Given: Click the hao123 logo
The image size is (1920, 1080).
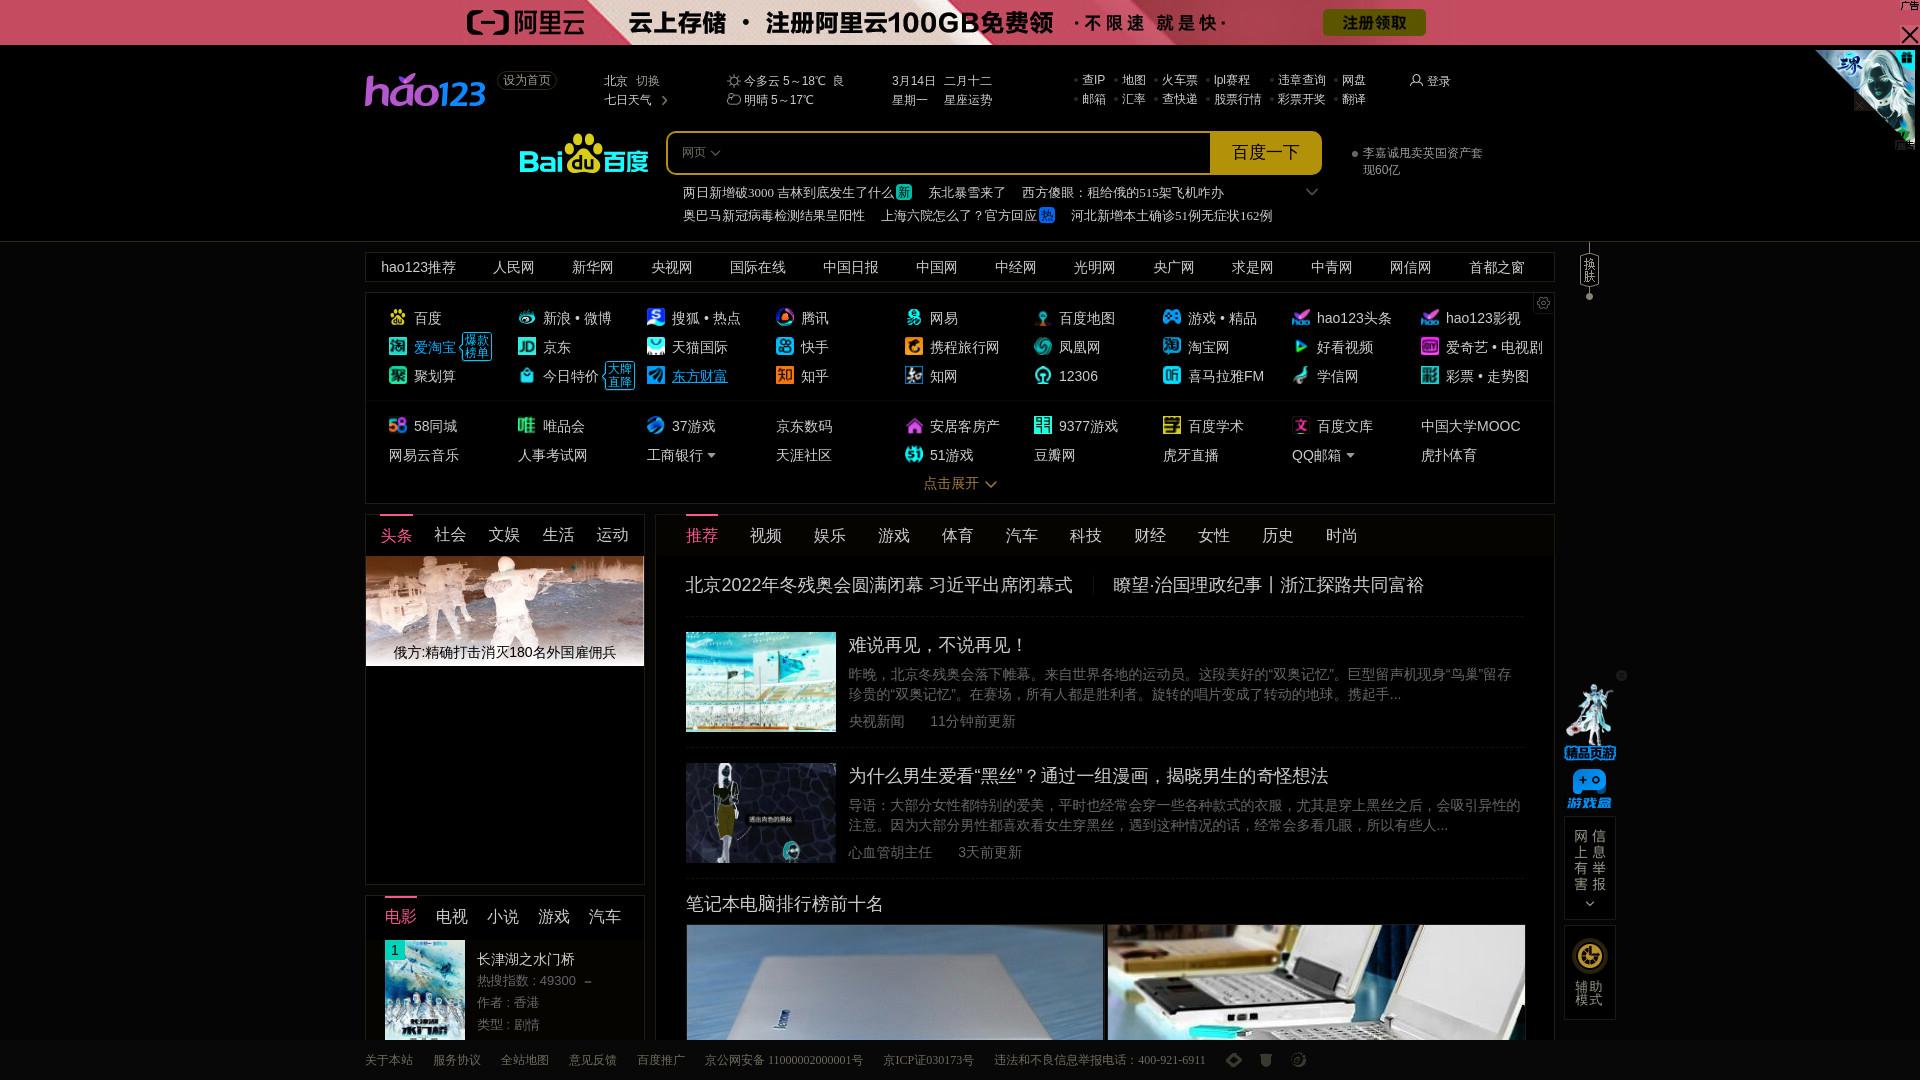Looking at the screenshot, I should (425, 91).
